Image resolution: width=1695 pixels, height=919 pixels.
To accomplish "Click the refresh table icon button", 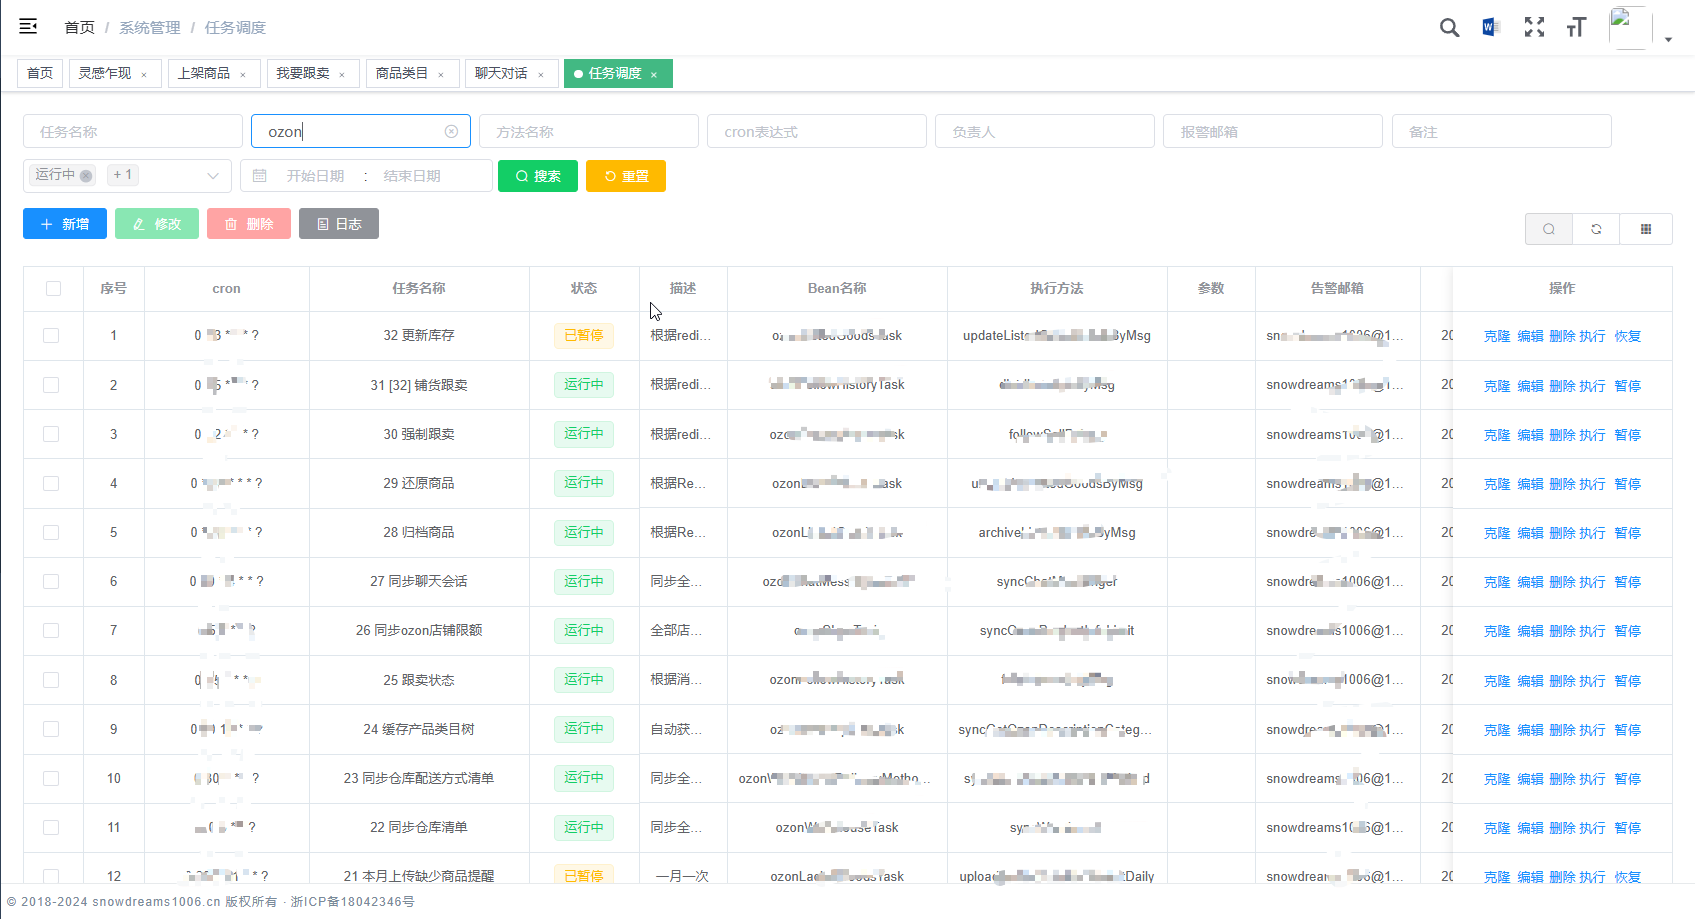I will coord(1596,229).
